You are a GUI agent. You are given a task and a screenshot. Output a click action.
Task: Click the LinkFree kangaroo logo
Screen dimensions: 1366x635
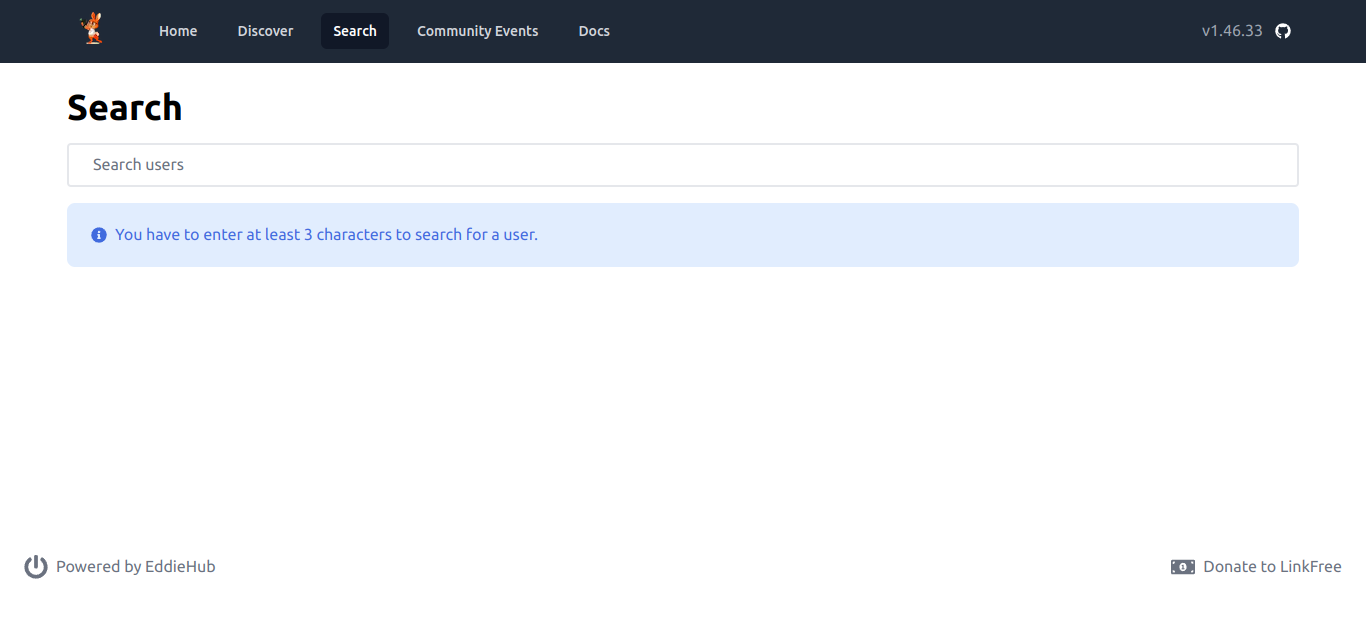click(x=92, y=29)
